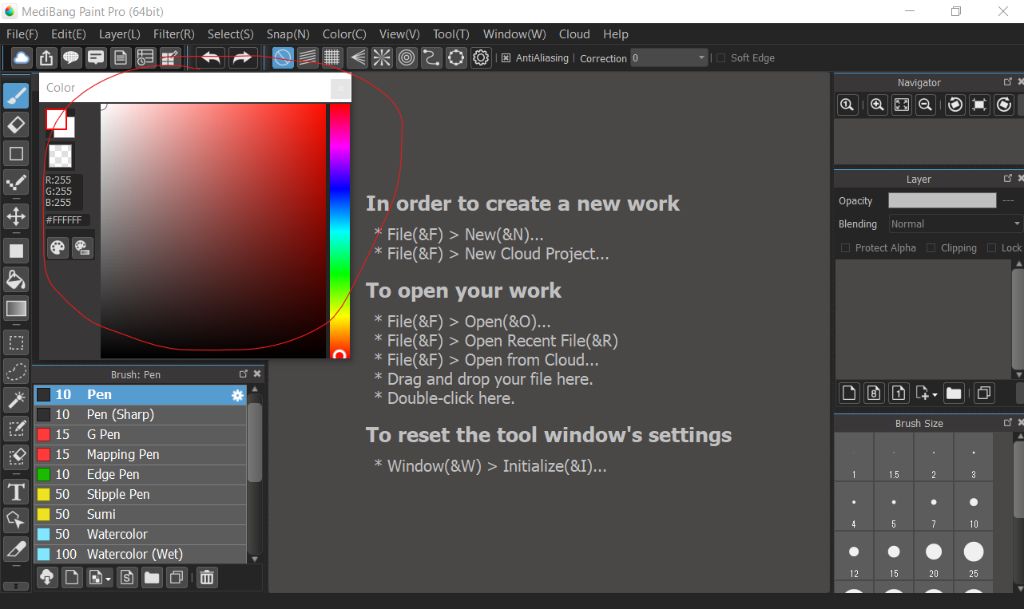Enable crisscross grid snap
1024x609 pixels.
point(332,57)
